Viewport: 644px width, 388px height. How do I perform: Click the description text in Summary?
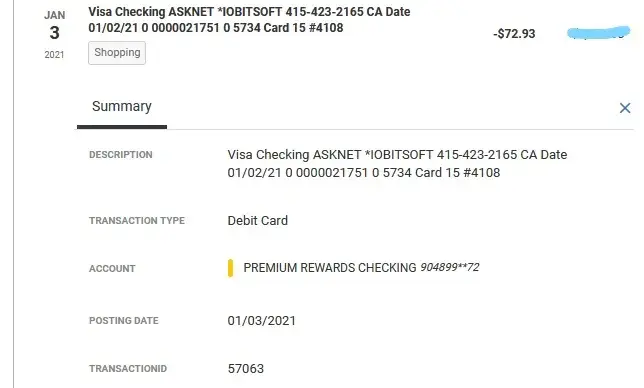coord(397,163)
